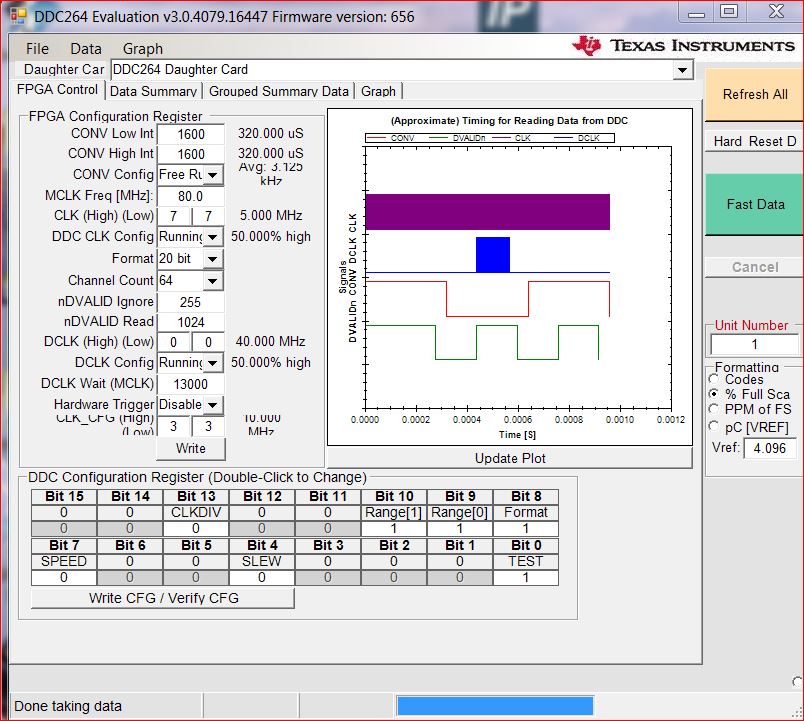
Task: Click the Unit Number field
Action: [x=754, y=344]
